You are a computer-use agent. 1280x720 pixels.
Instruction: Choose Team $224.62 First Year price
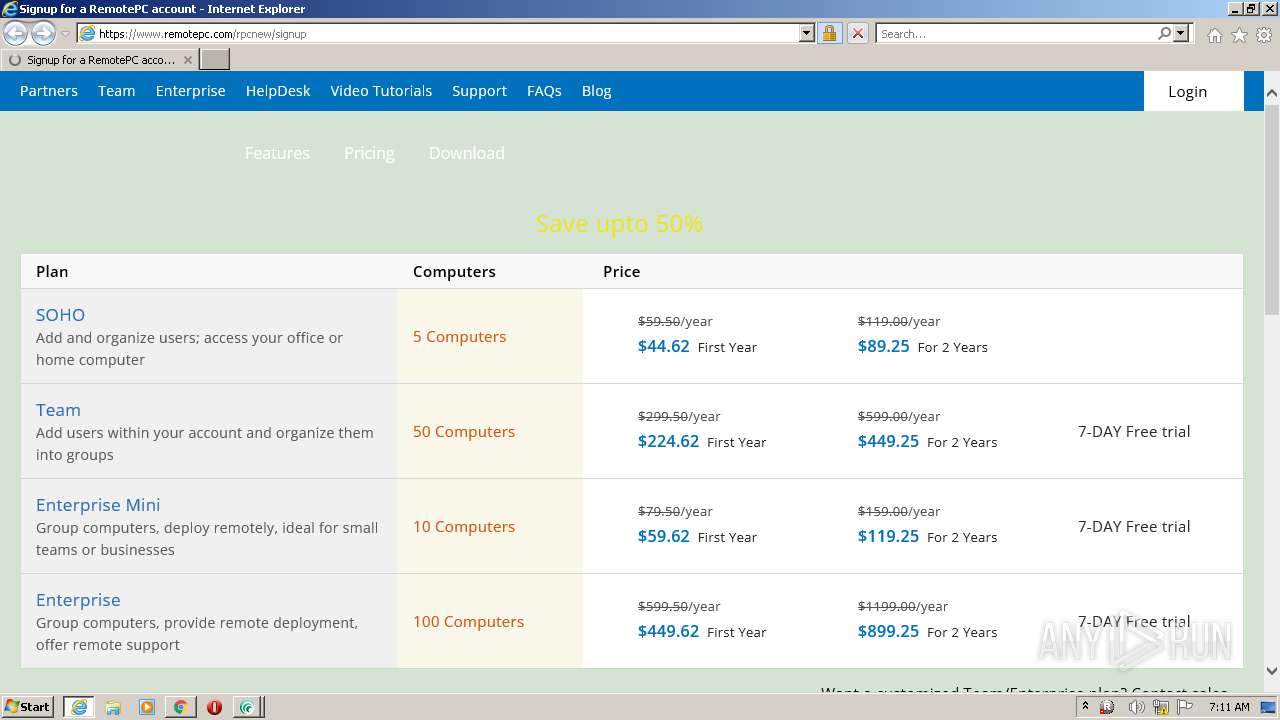point(702,442)
